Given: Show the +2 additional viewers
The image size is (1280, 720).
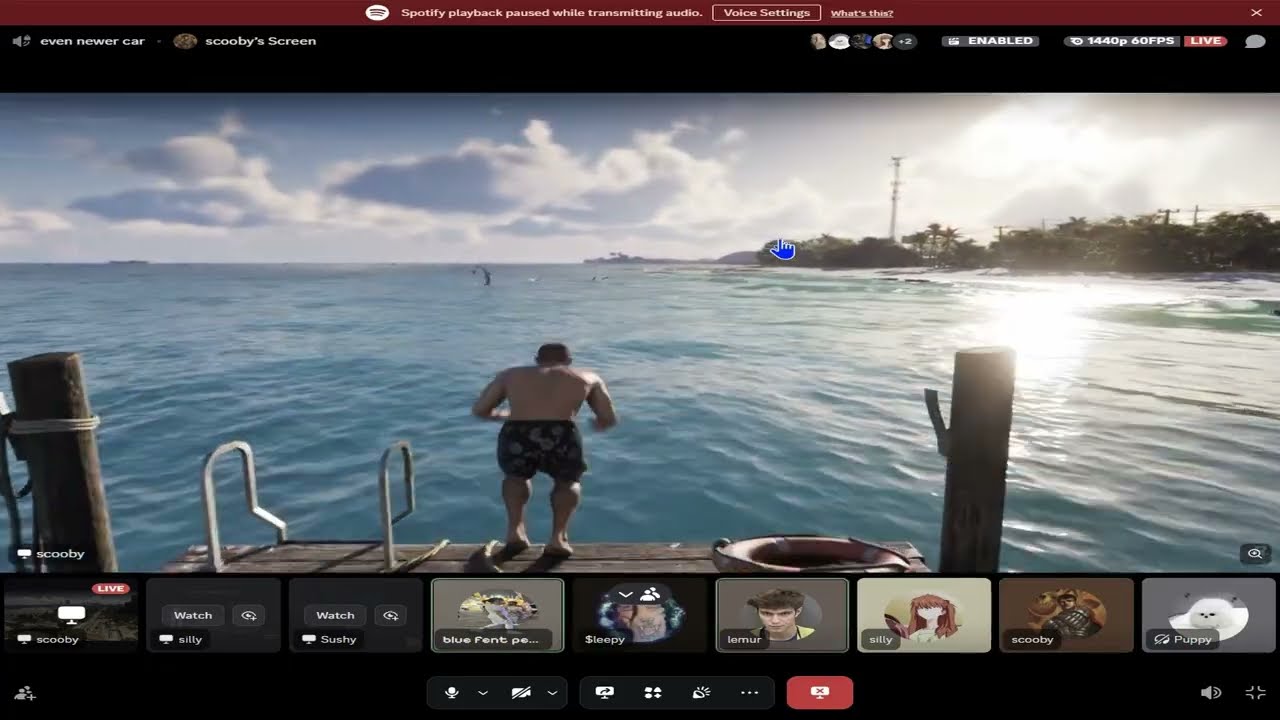Looking at the screenshot, I should tap(904, 41).
